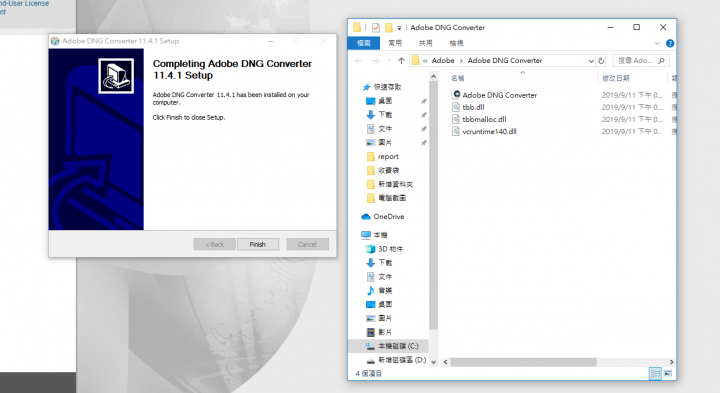Open the recent locations dropdown arrow

(389, 61)
